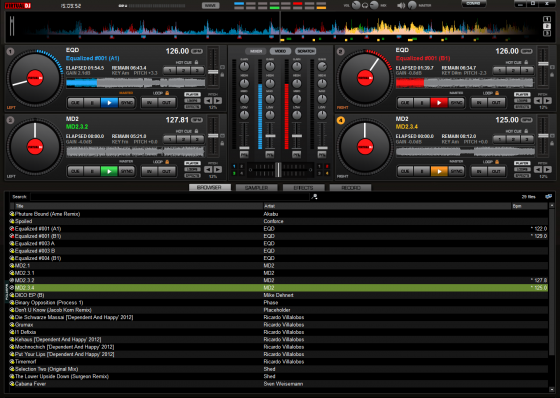Click the headphone icon in top bar
The width and height of the screenshot is (560, 398).
(x=365, y=5)
